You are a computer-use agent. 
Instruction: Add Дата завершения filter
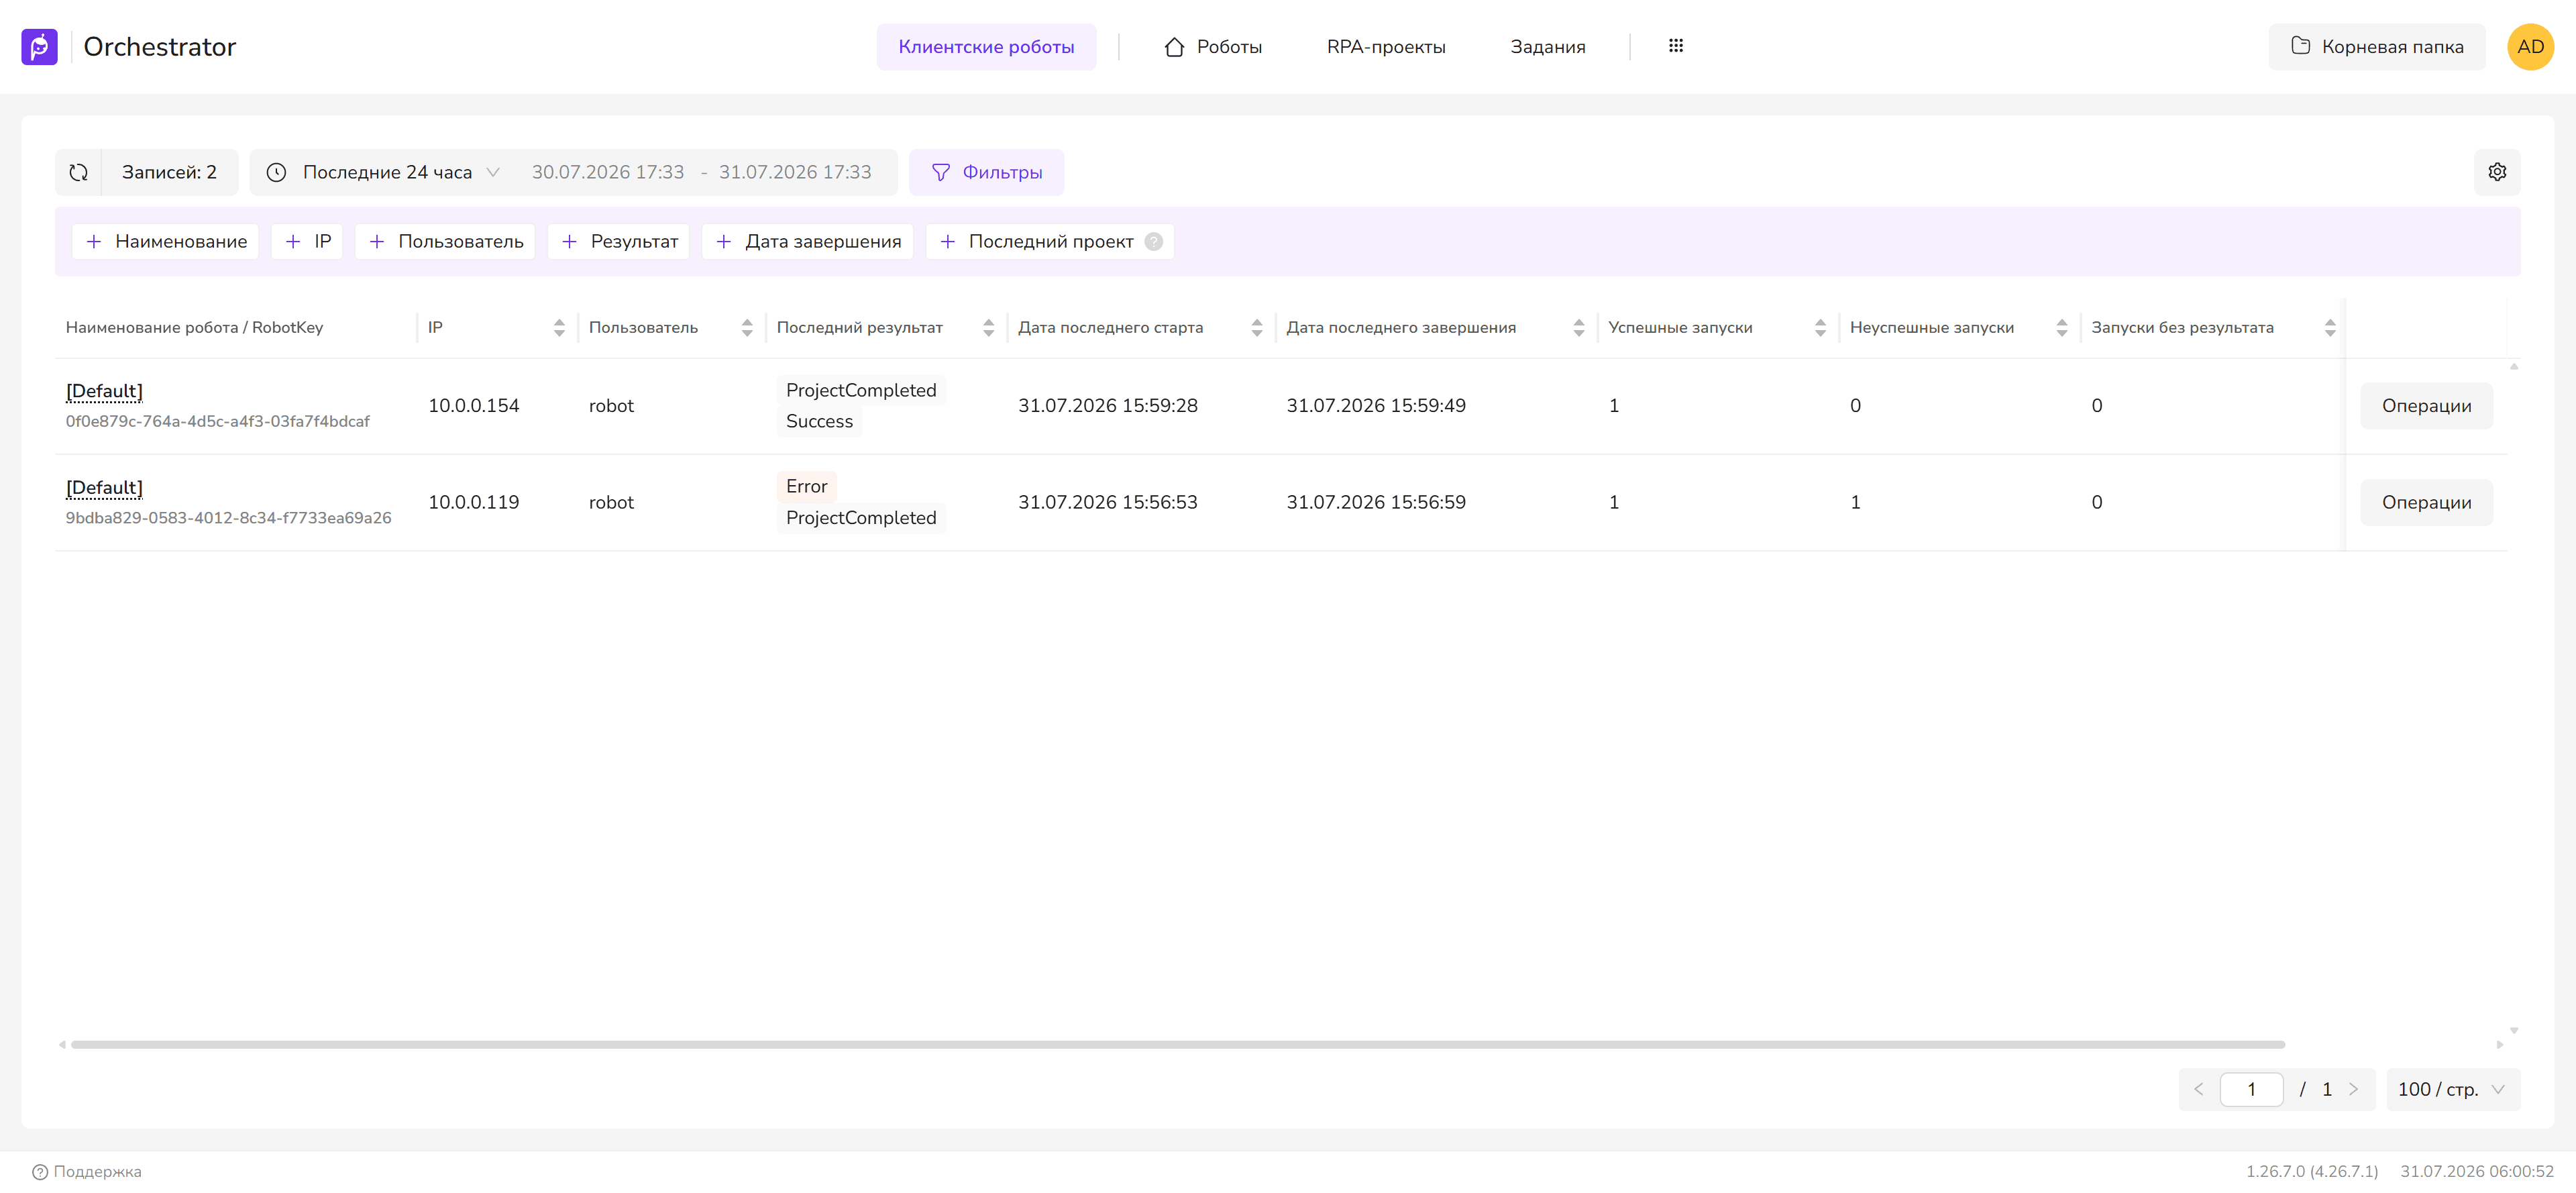point(808,241)
